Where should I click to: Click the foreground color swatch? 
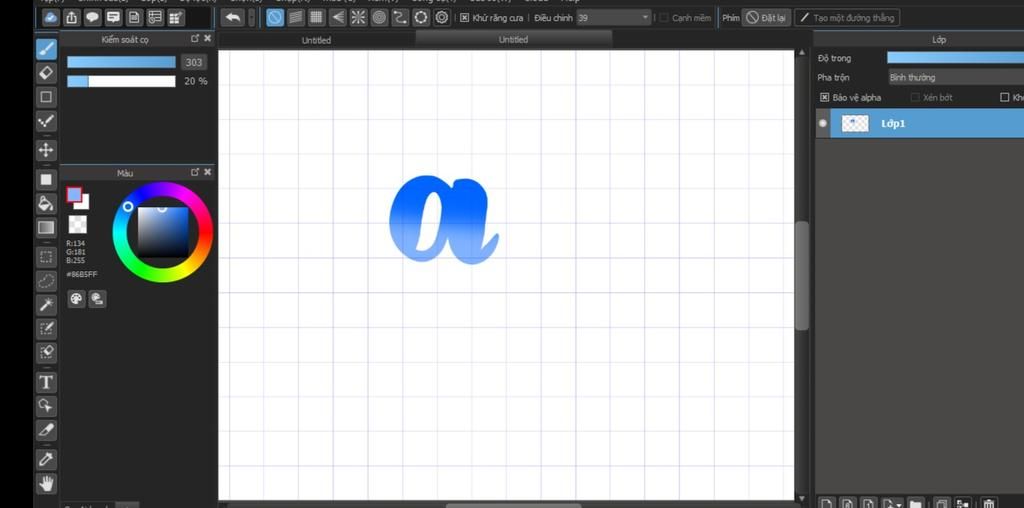pyautogui.click(x=74, y=195)
